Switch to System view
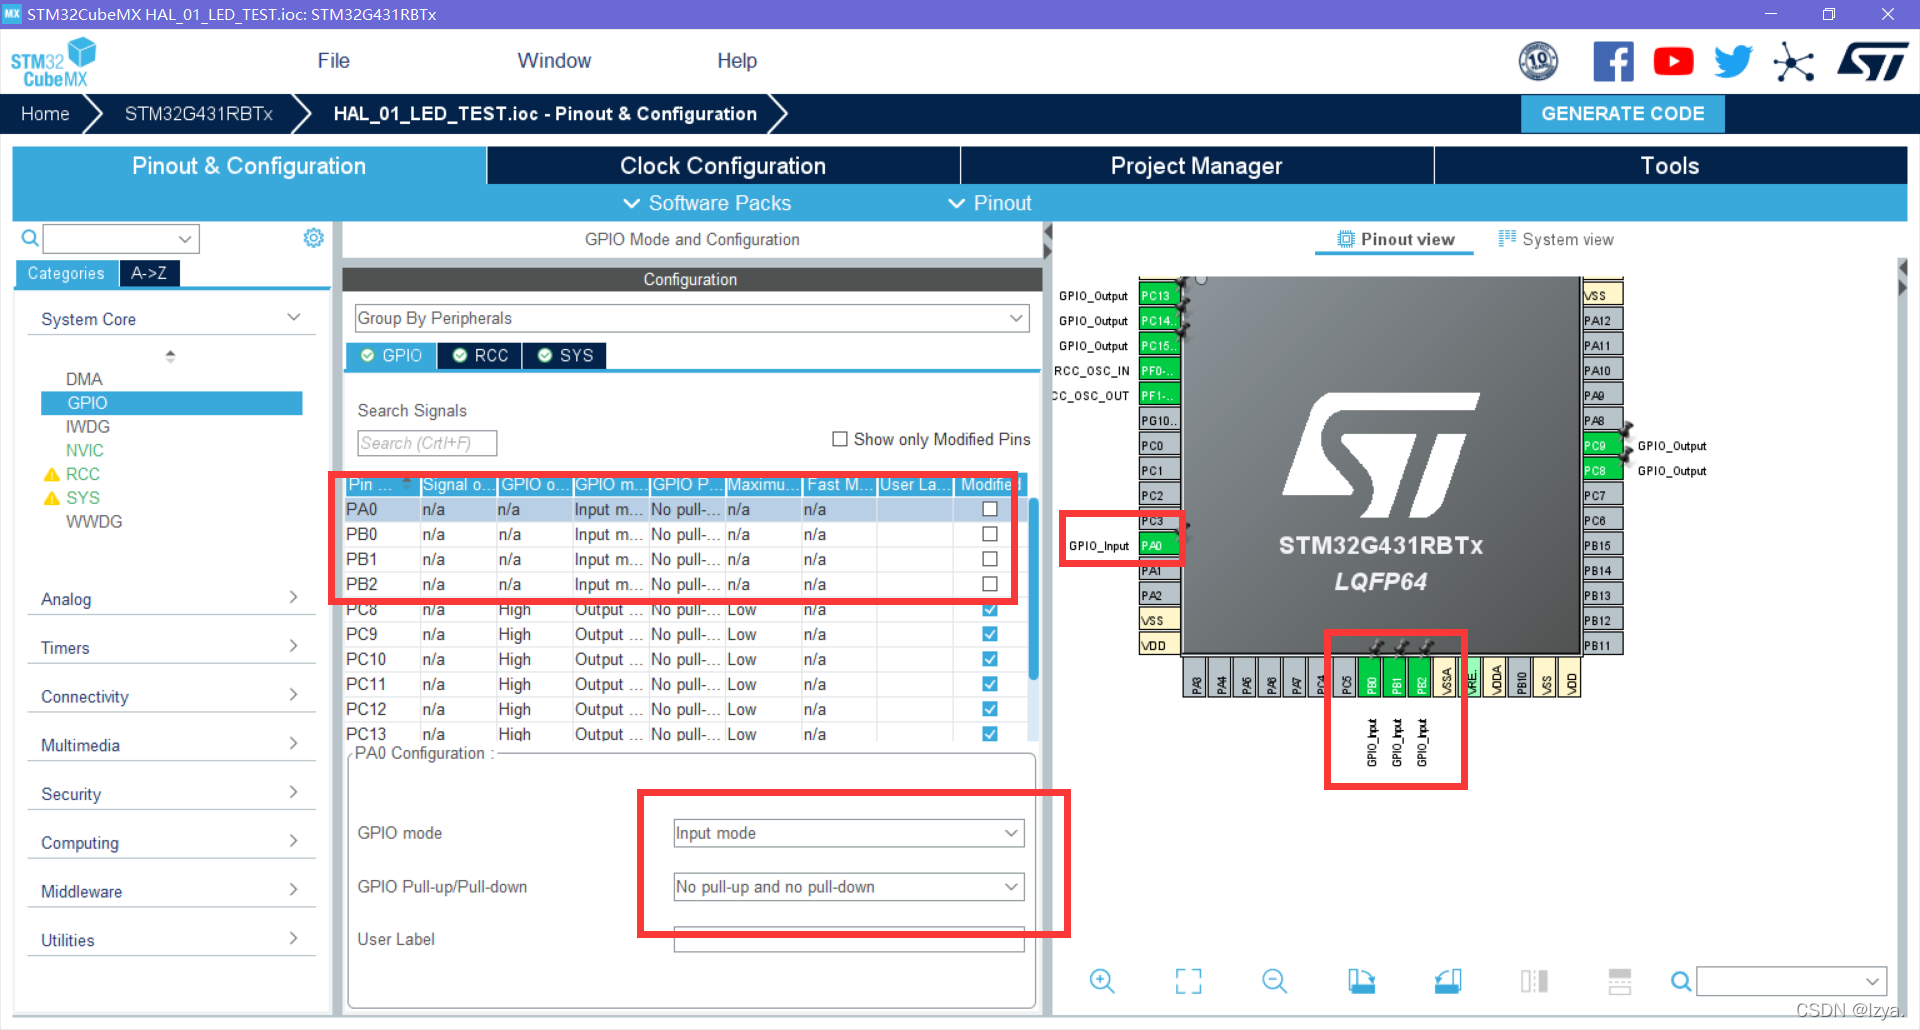The height and width of the screenshot is (1030, 1920). [x=1555, y=239]
